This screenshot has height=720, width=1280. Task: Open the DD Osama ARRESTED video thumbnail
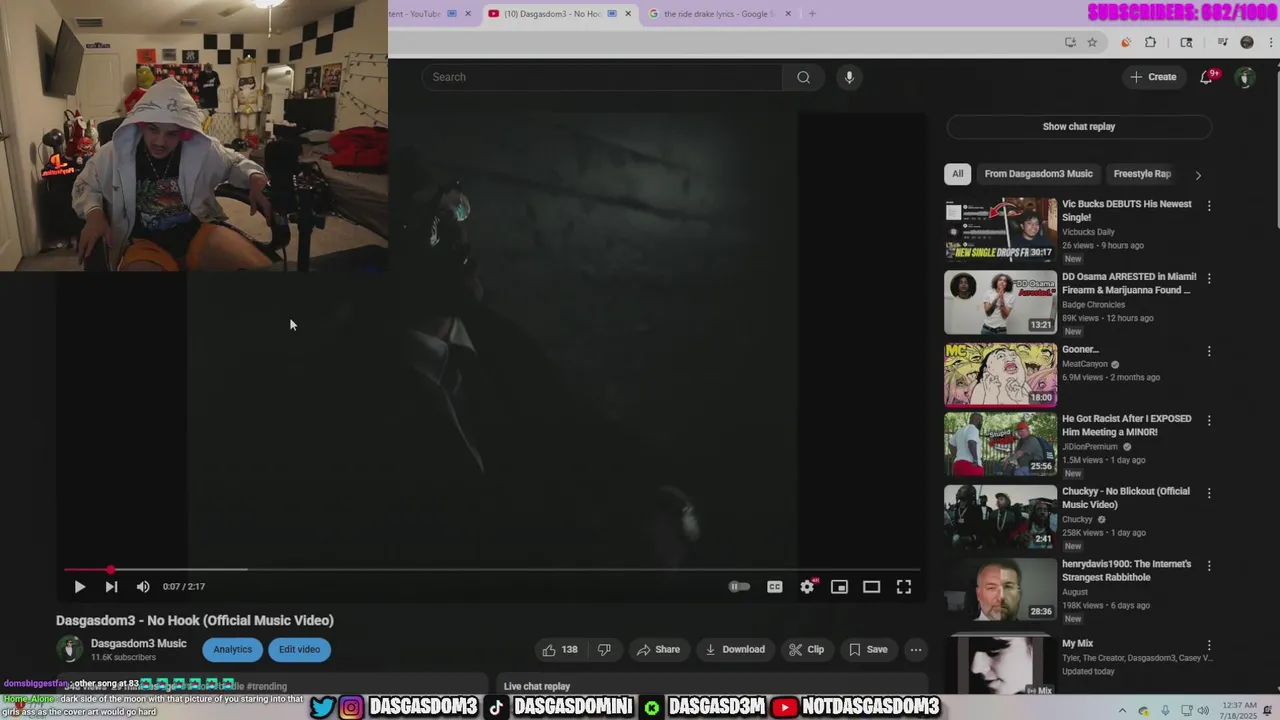pos(1000,302)
